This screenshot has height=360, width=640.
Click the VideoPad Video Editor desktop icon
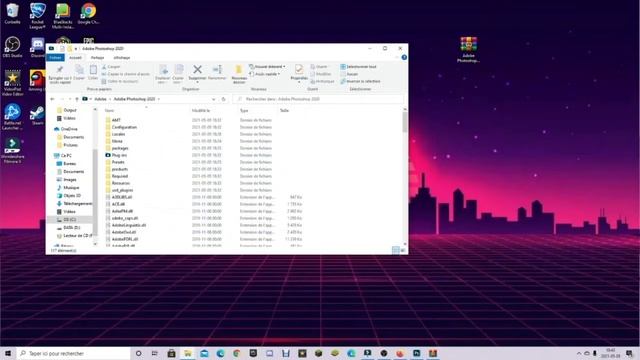click(x=12, y=83)
